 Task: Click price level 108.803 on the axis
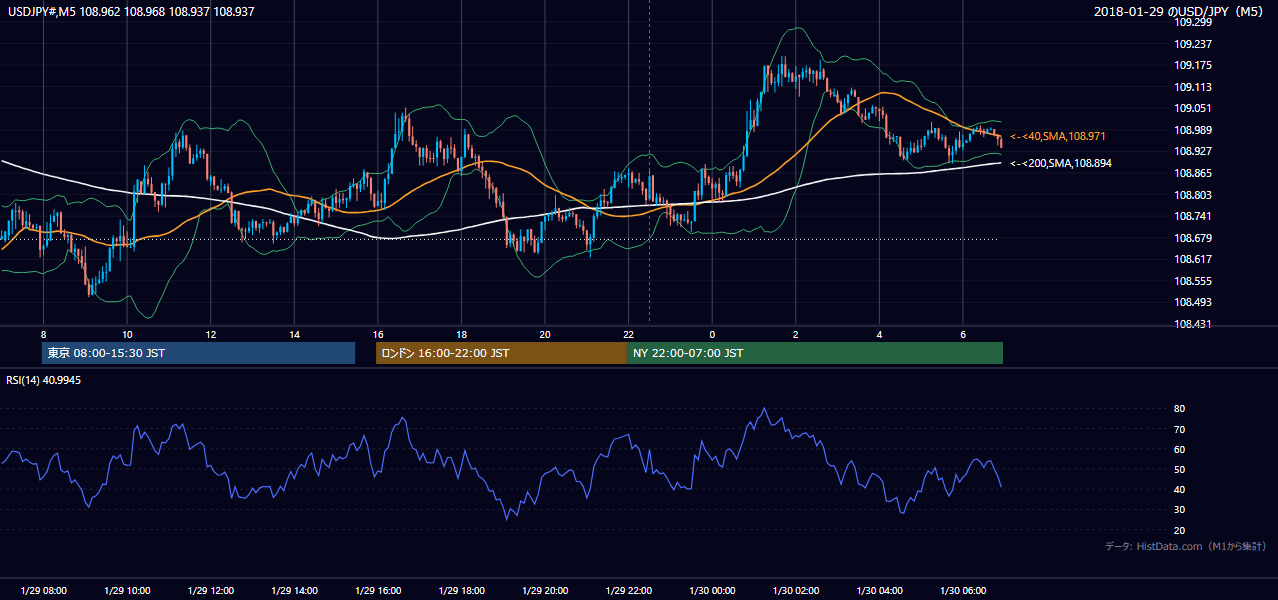pos(1193,195)
